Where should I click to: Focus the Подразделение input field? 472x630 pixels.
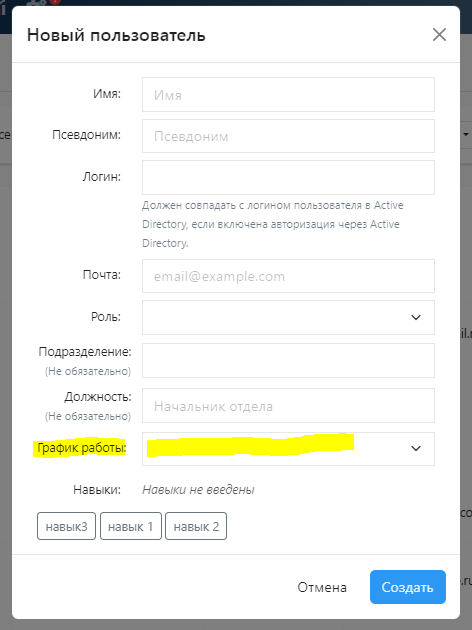288,360
